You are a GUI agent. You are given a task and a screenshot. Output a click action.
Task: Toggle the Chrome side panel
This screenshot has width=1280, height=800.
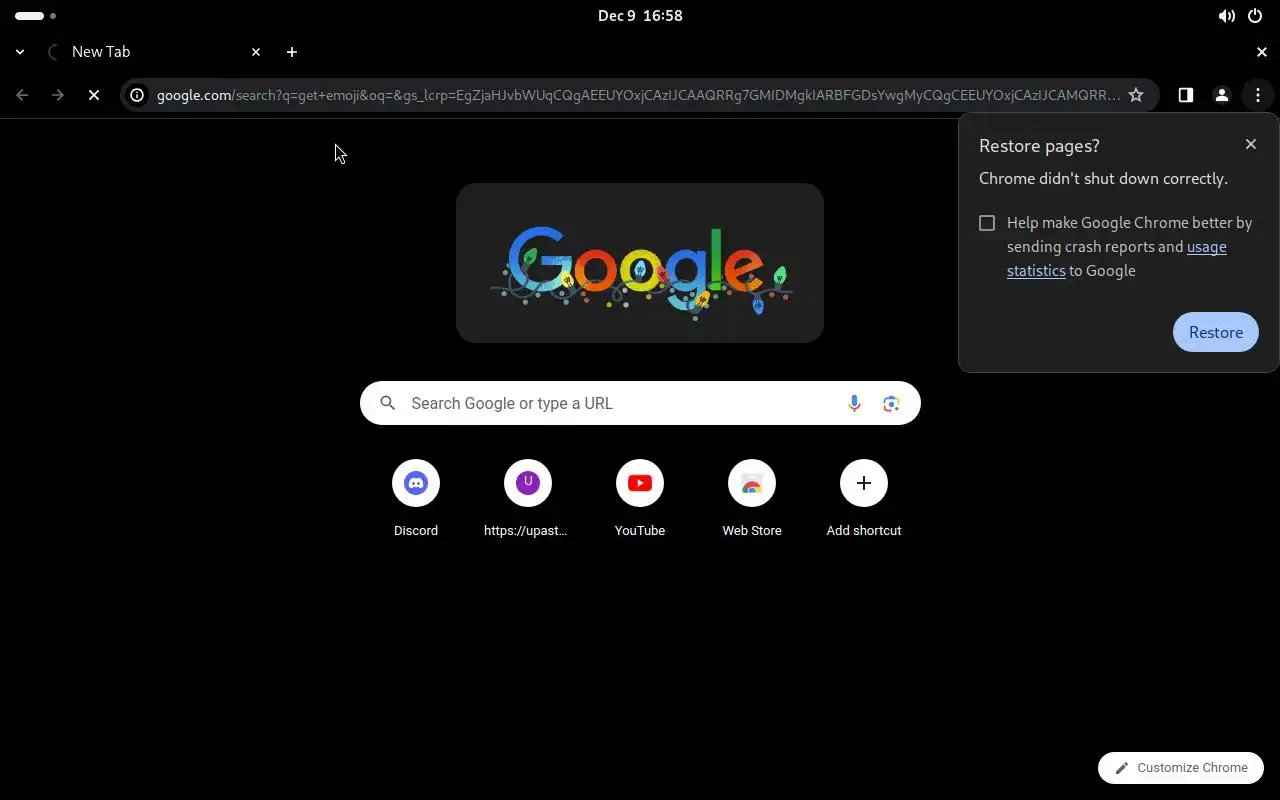point(1186,95)
